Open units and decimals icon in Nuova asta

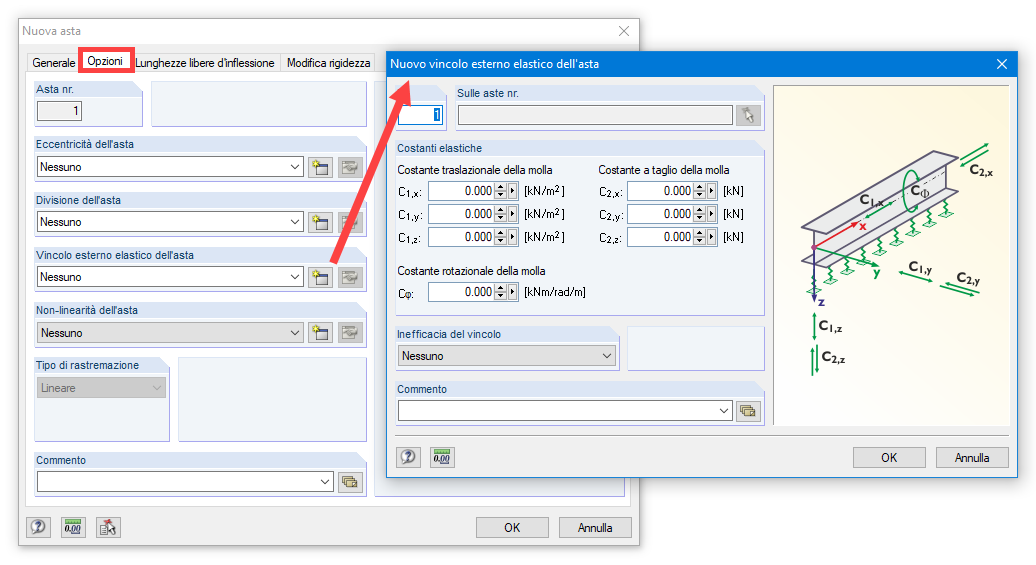point(73,527)
